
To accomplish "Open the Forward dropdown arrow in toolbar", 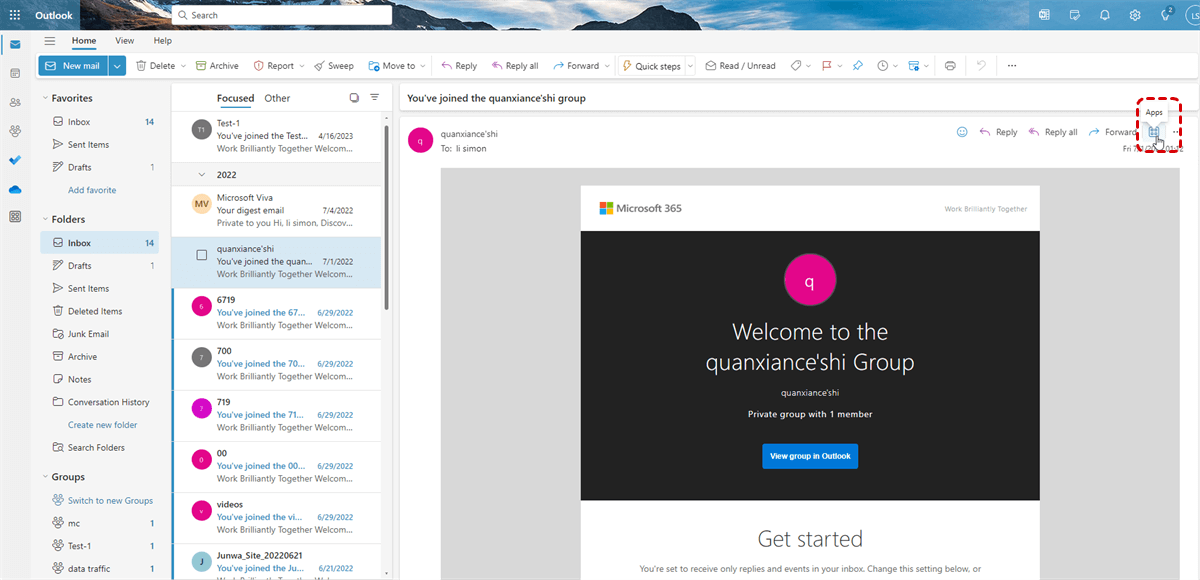I will point(607,66).
